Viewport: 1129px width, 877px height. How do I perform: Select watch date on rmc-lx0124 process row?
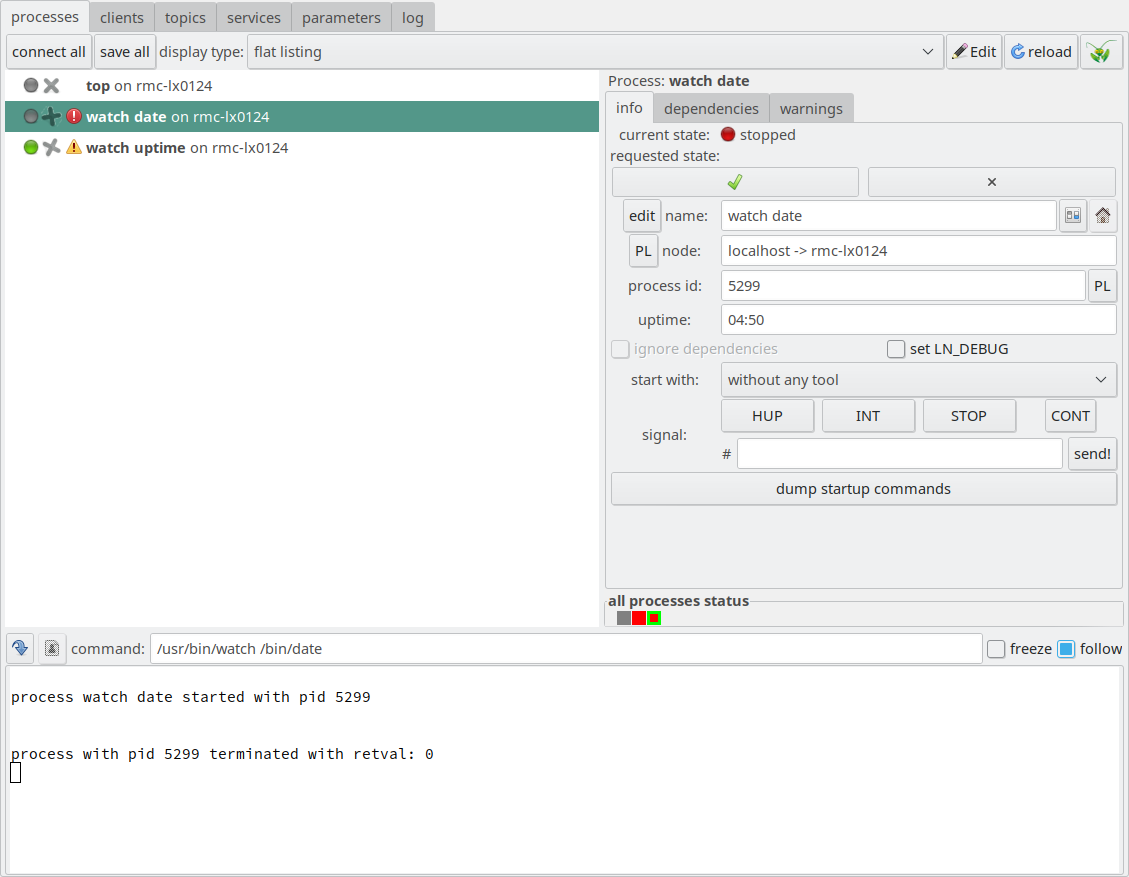pyautogui.click(x=302, y=117)
